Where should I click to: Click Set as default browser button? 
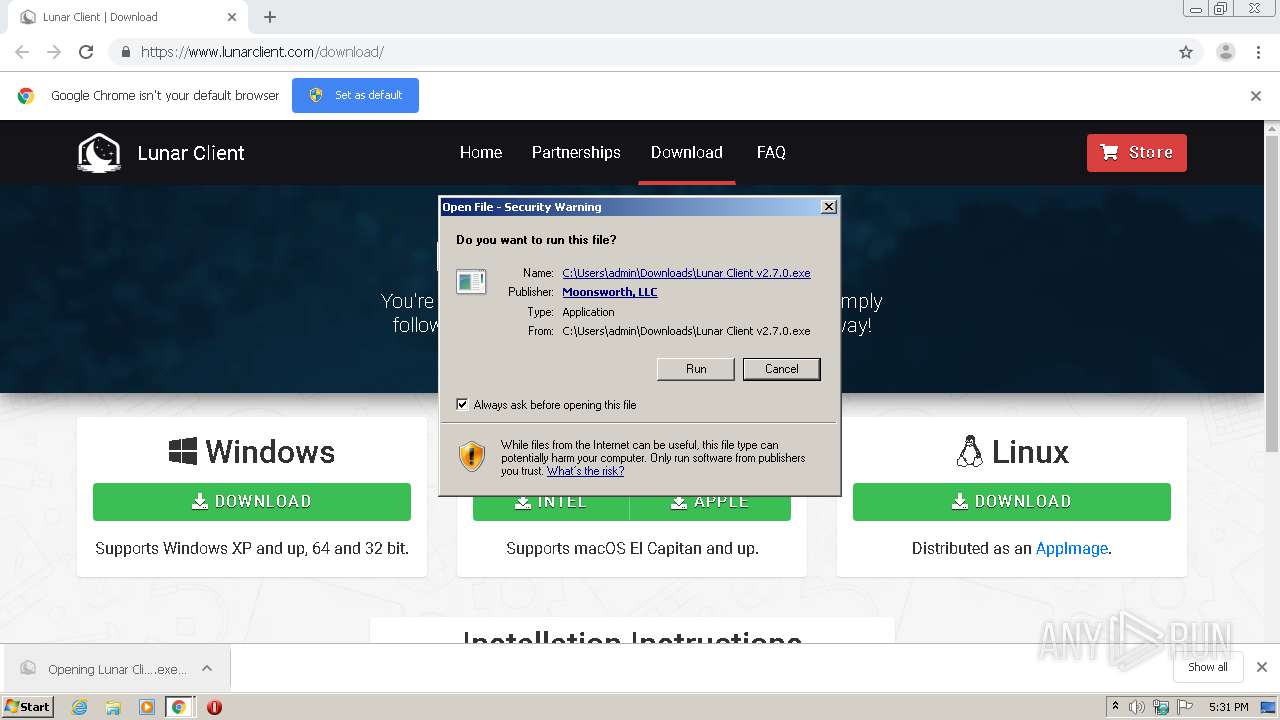pyautogui.click(x=355, y=95)
